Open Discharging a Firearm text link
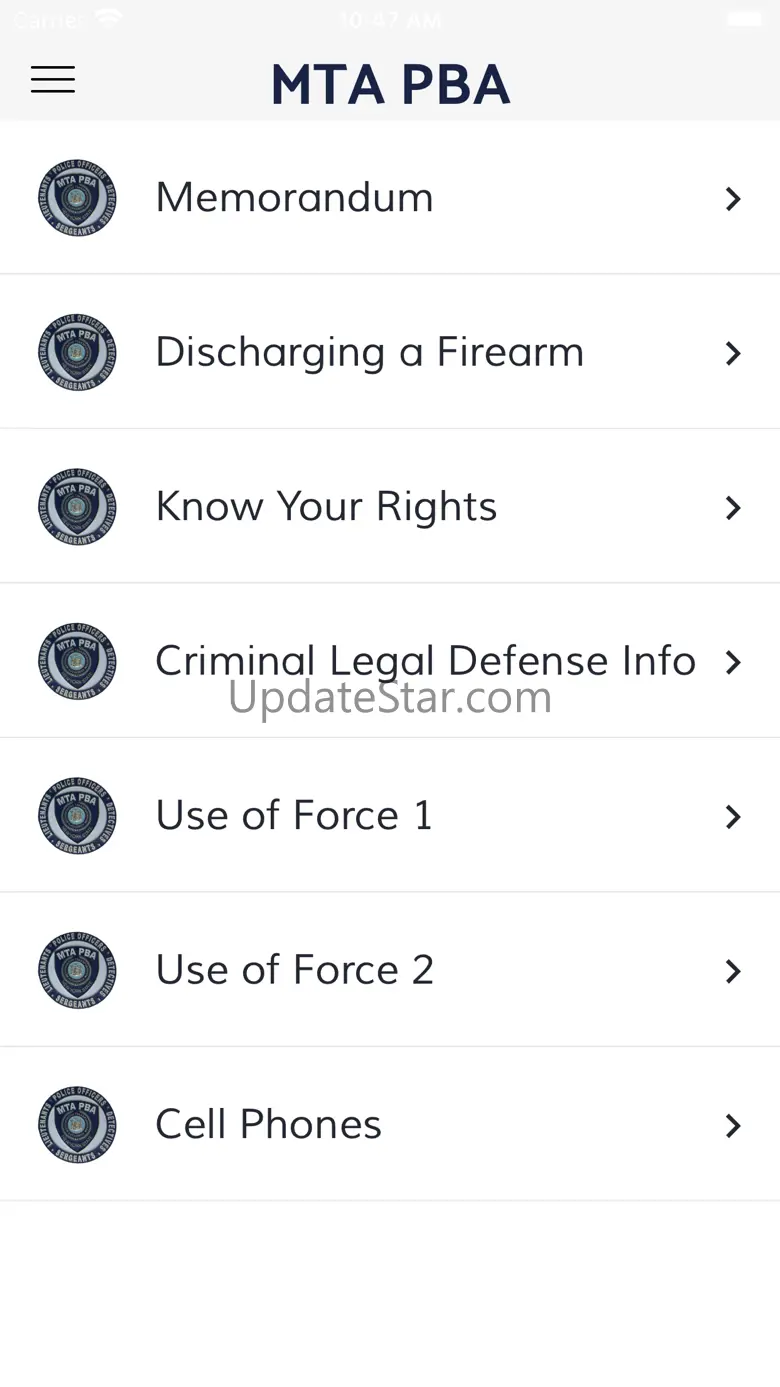This screenshot has height=1387, width=780. point(369,352)
